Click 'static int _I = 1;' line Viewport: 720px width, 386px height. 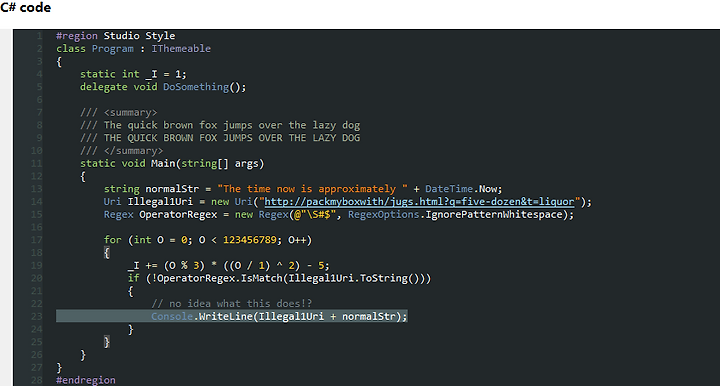tap(133, 74)
